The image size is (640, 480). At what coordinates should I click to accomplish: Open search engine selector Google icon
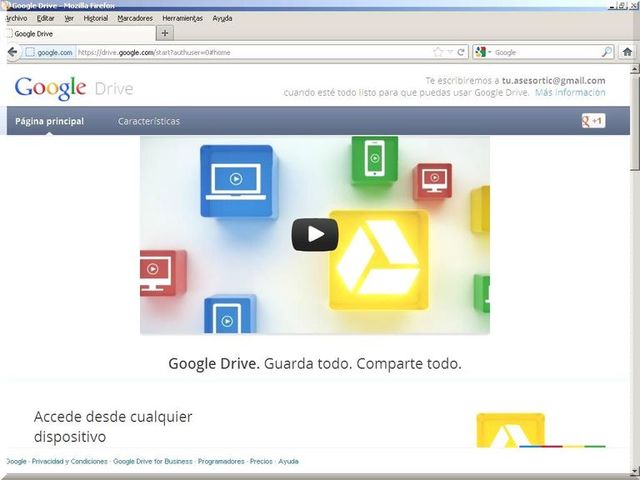pos(481,52)
